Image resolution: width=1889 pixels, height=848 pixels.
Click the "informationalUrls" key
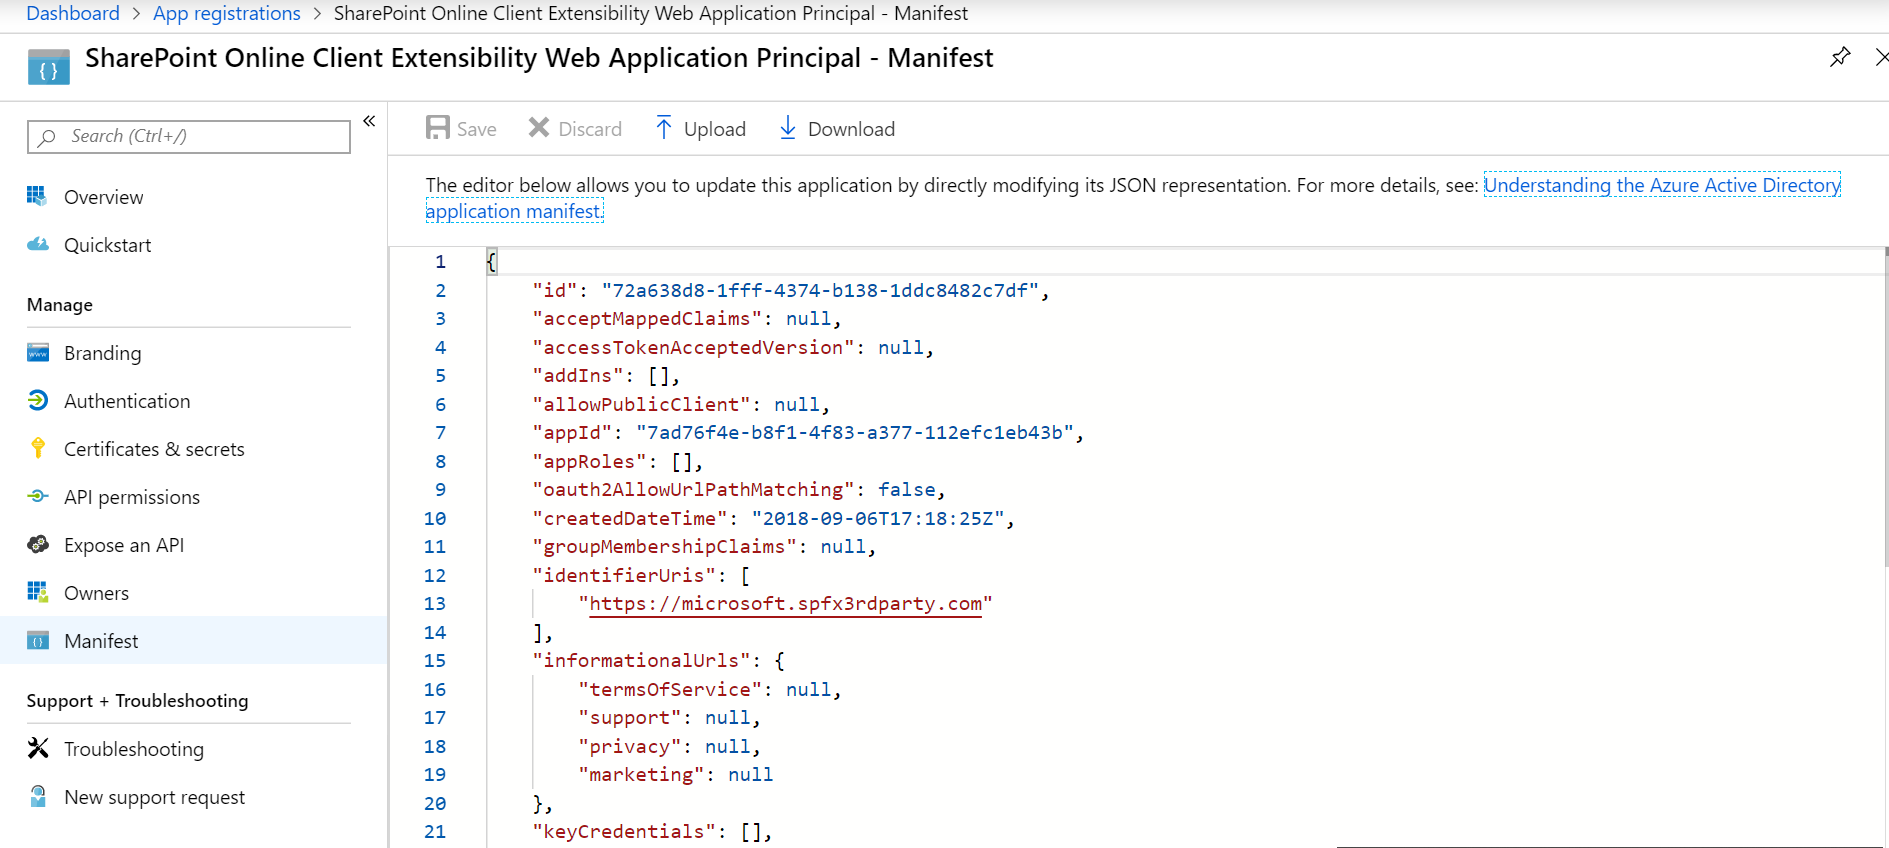tap(641, 661)
